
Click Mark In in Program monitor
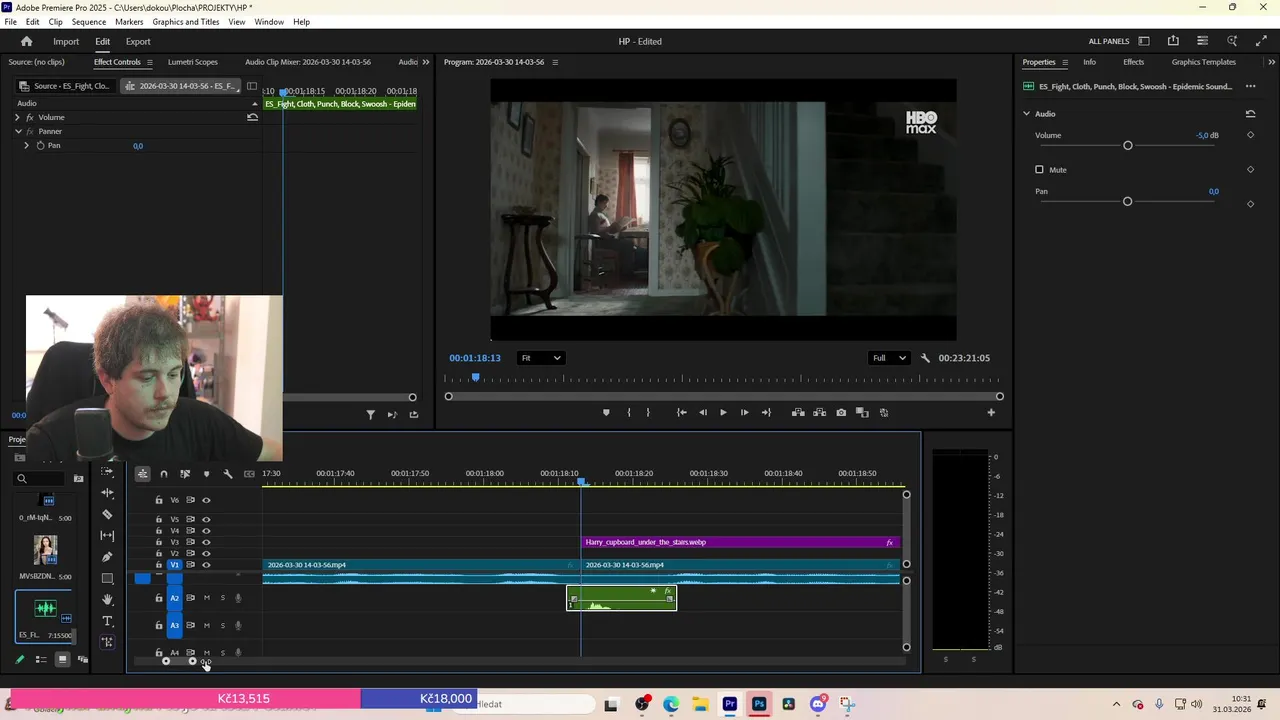coord(629,412)
